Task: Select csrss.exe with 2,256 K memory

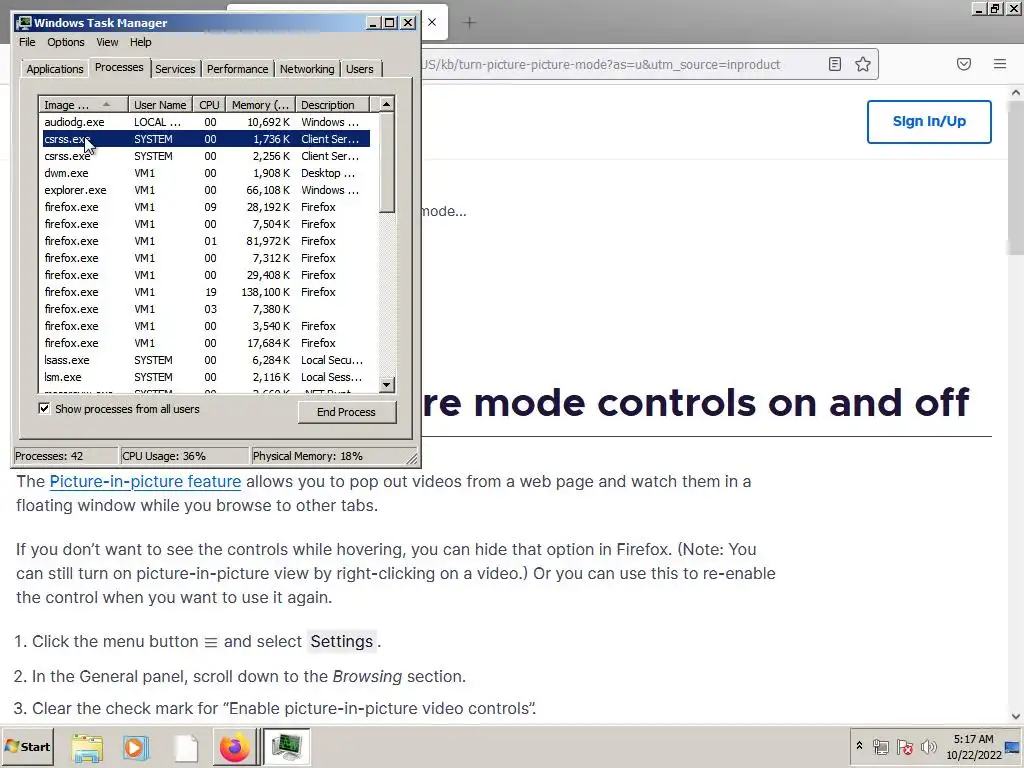Action: (206, 156)
